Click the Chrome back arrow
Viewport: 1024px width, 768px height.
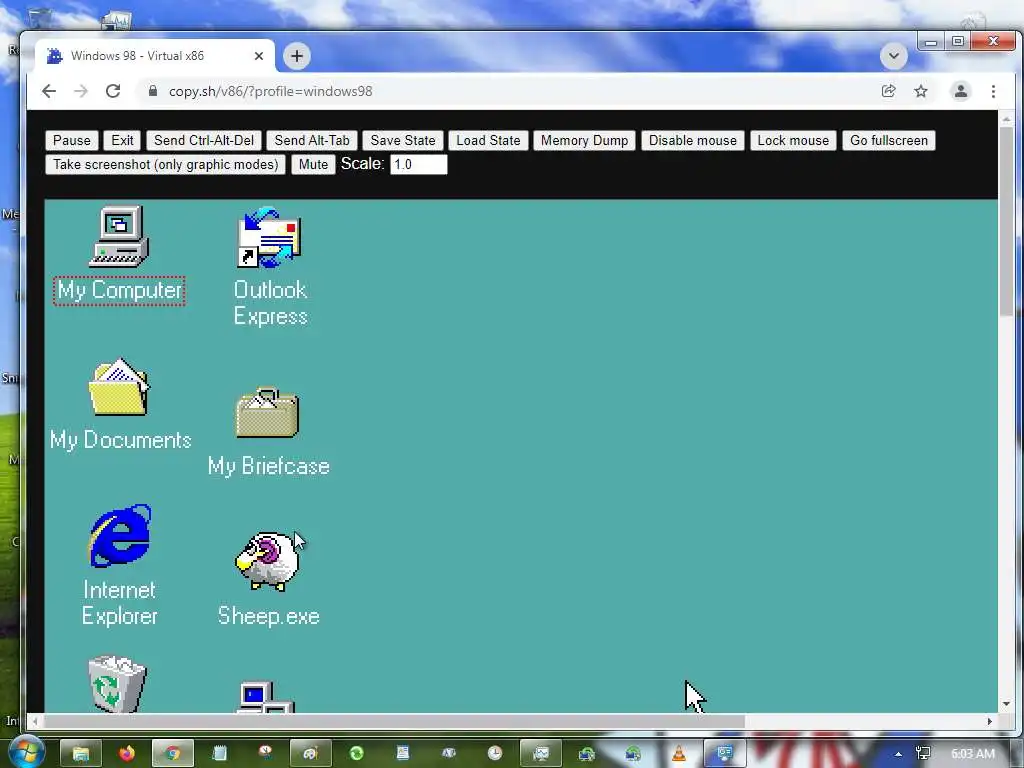click(49, 91)
